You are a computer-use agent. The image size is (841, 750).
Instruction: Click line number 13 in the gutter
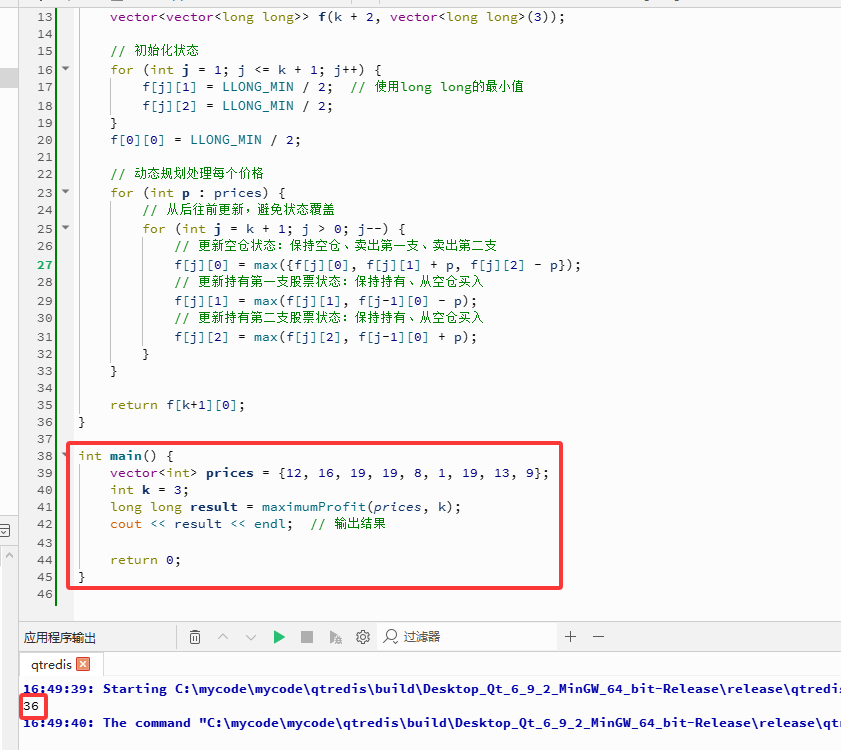(x=45, y=17)
